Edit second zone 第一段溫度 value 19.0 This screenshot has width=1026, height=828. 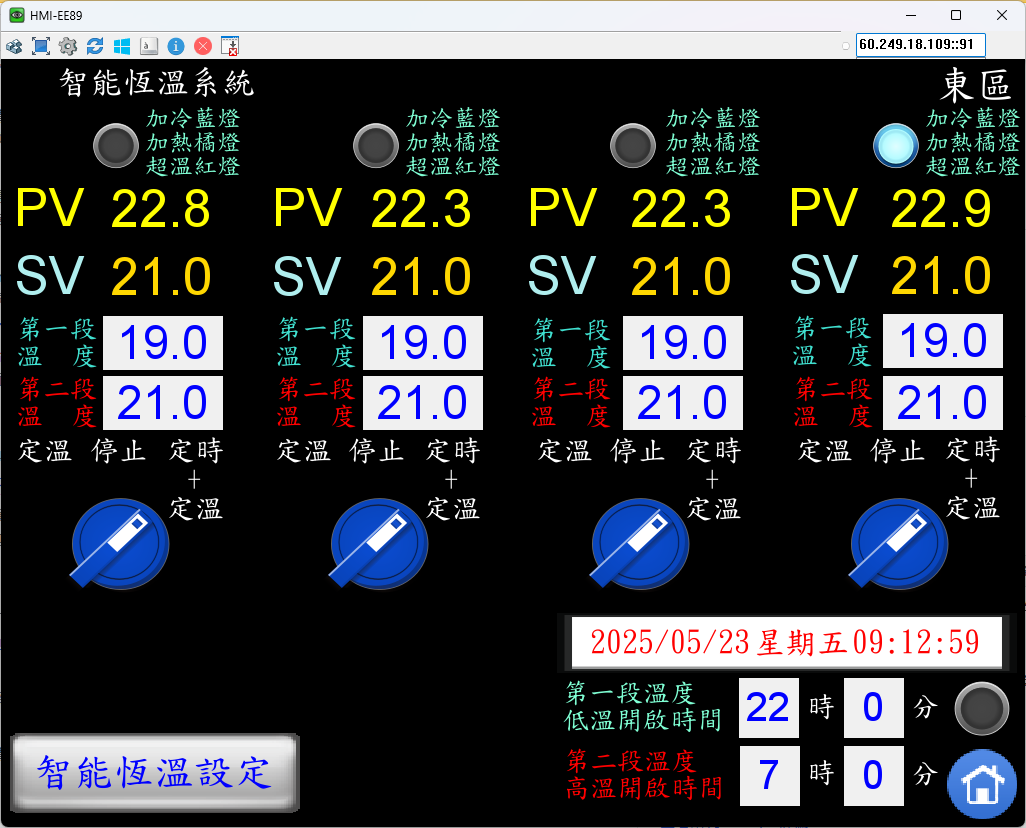[x=423, y=343]
